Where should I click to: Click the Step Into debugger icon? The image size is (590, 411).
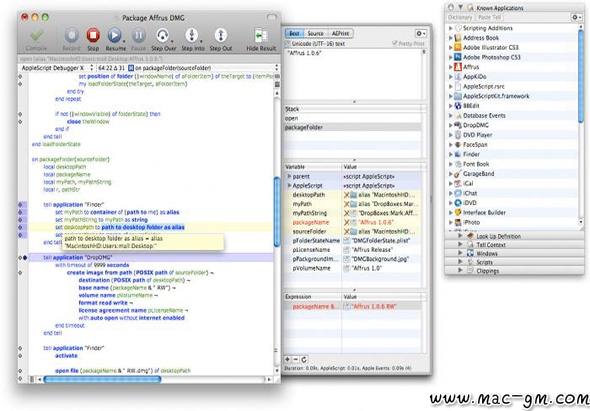[x=192, y=35]
